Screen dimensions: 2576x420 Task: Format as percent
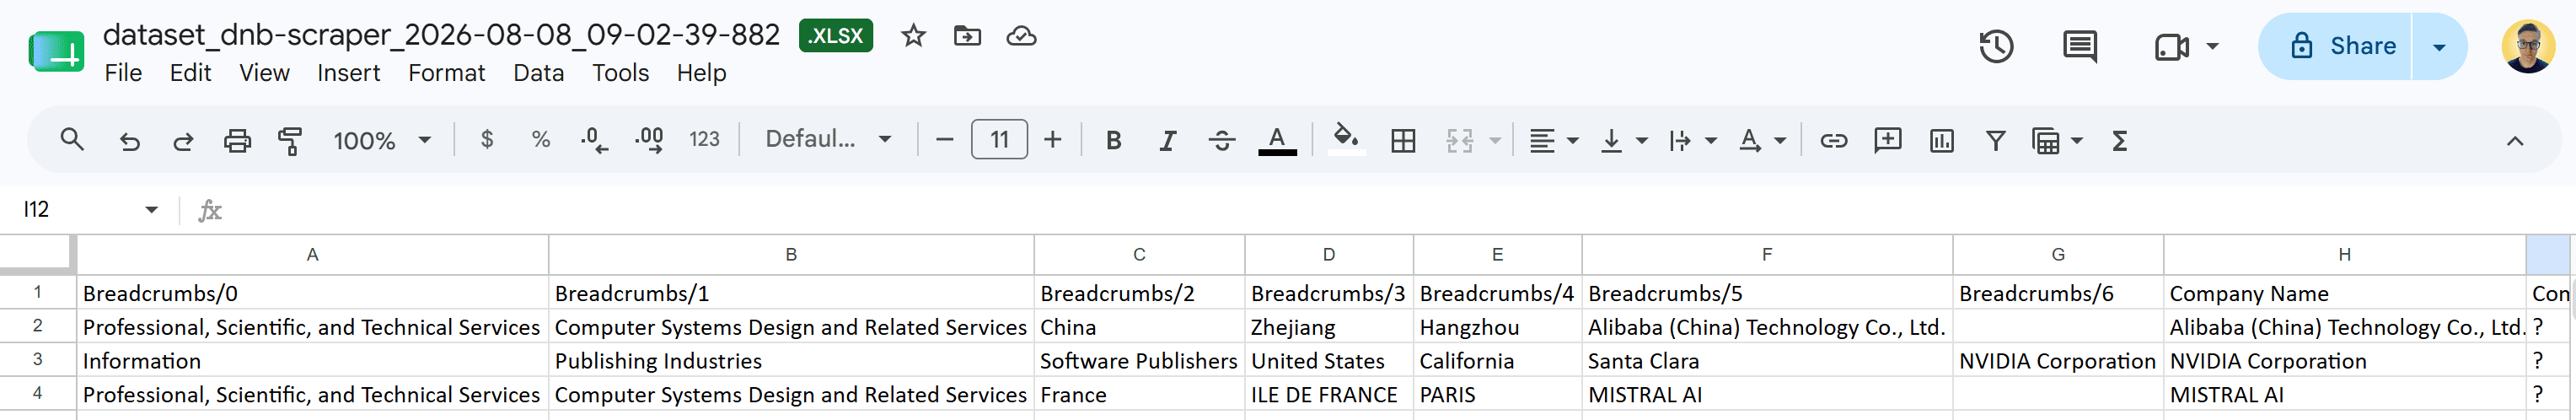click(541, 139)
